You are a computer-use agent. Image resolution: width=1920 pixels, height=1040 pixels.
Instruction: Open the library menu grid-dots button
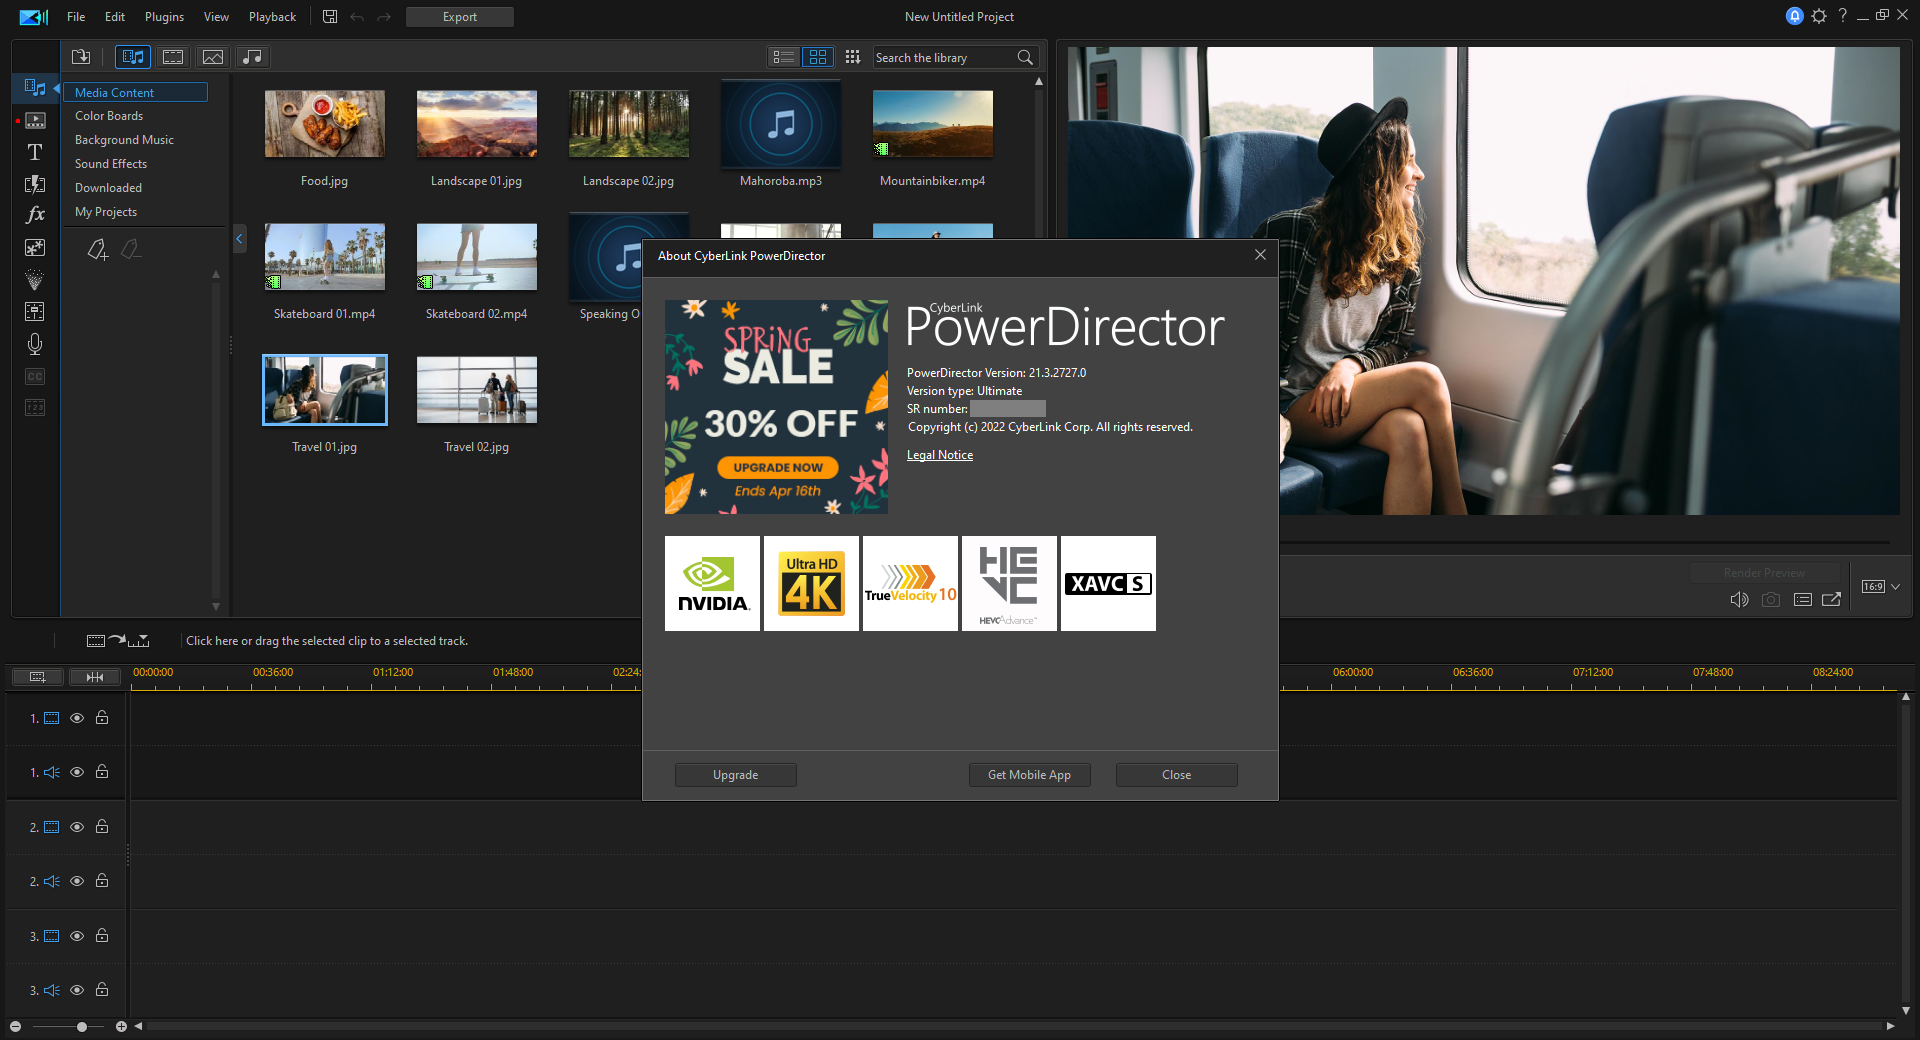click(852, 57)
